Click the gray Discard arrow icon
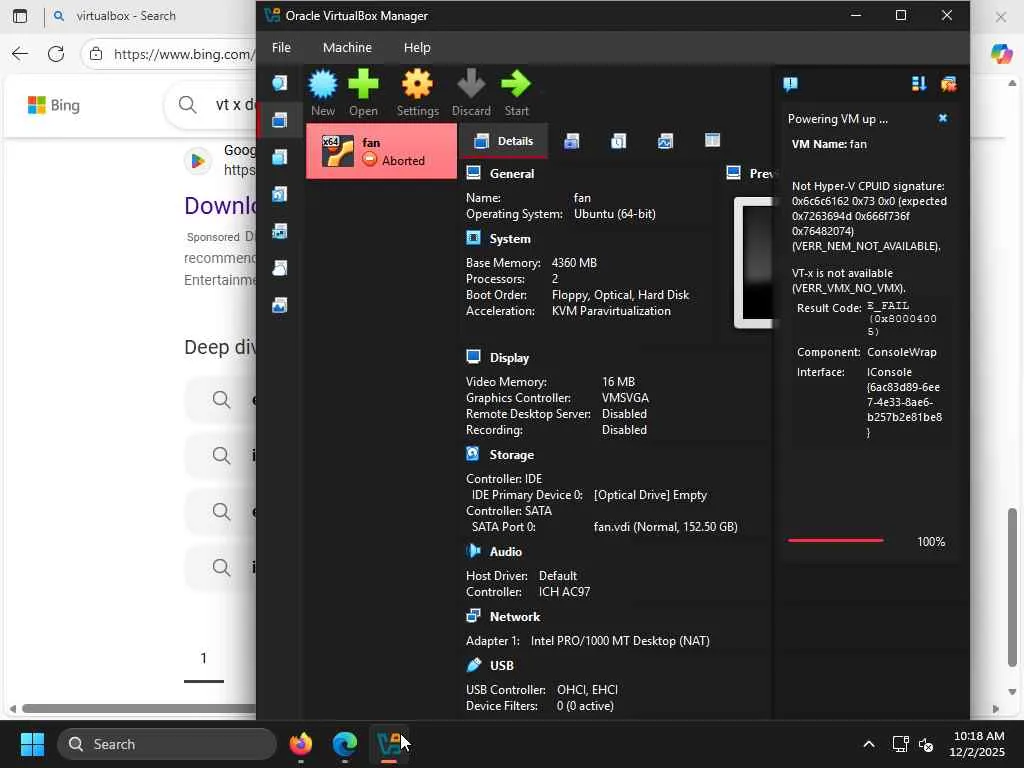This screenshot has width=1024, height=768. pos(471,85)
